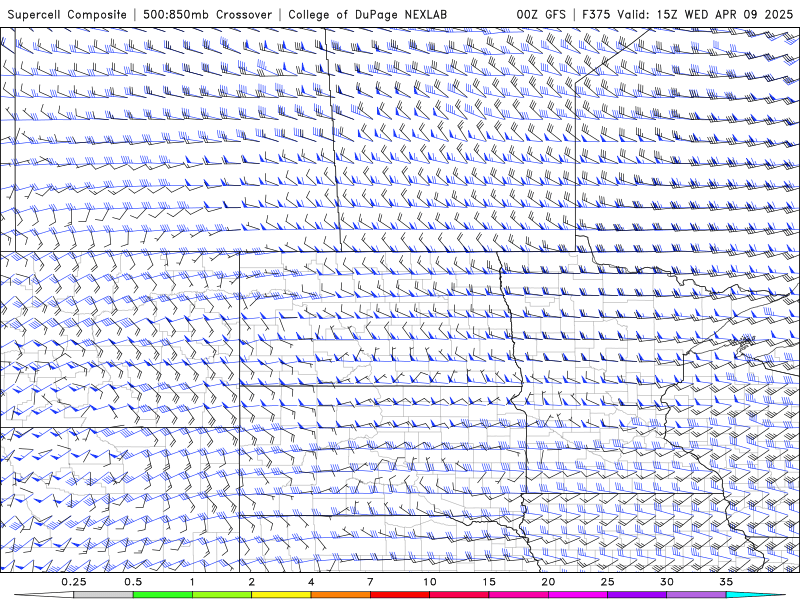This screenshot has width=800, height=600.
Task: Click the '20' legend value
Action: click(x=548, y=582)
